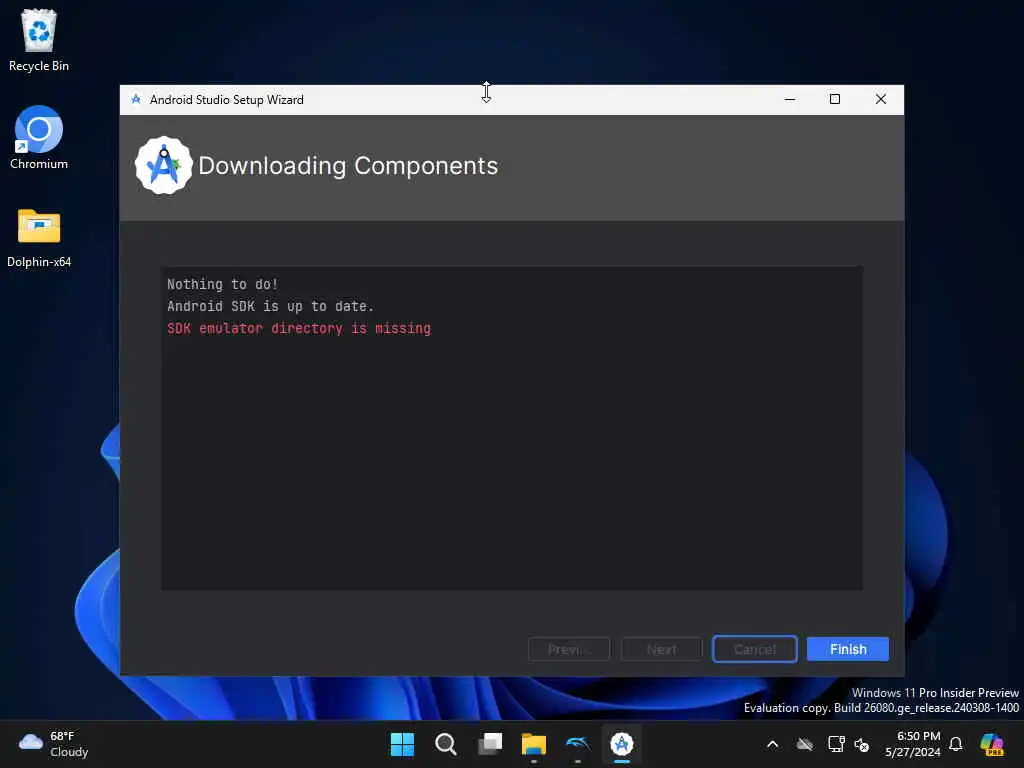The width and height of the screenshot is (1024, 768).
Task: Open the display network tray icon
Action: pyautogui.click(x=836, y=744)
